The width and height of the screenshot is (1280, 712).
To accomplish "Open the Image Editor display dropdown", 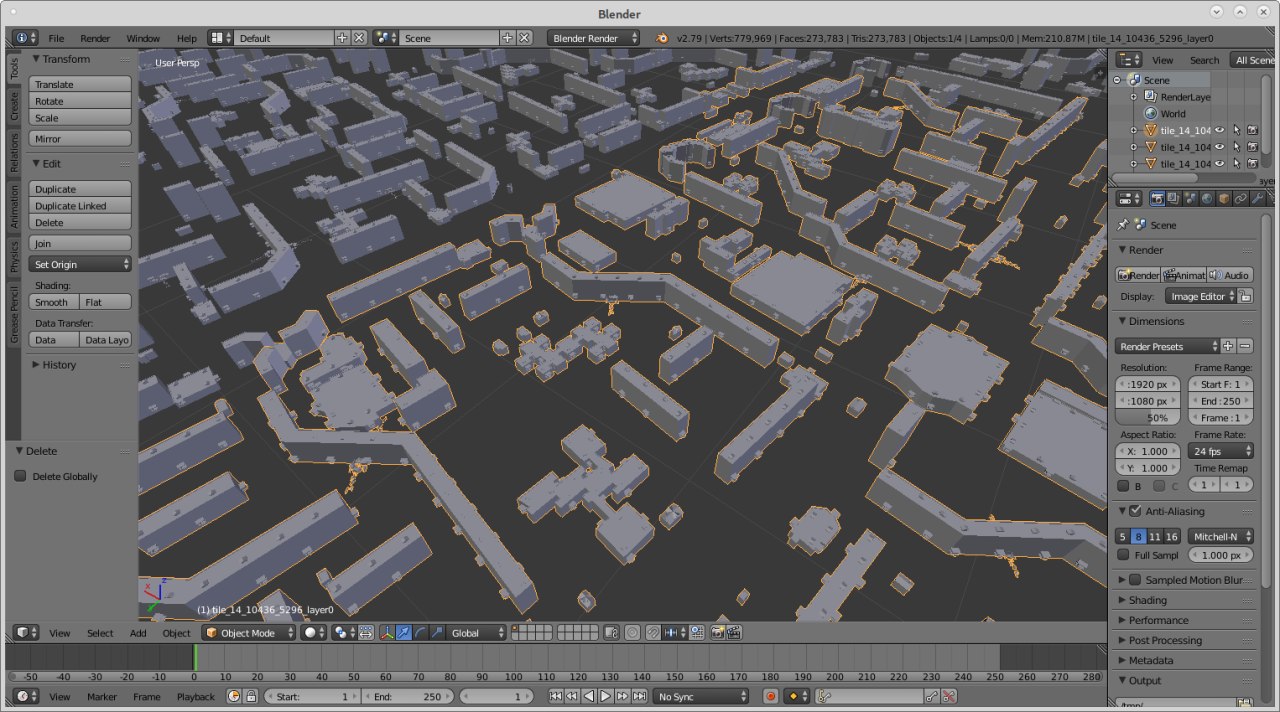I will pos(1200,296).
